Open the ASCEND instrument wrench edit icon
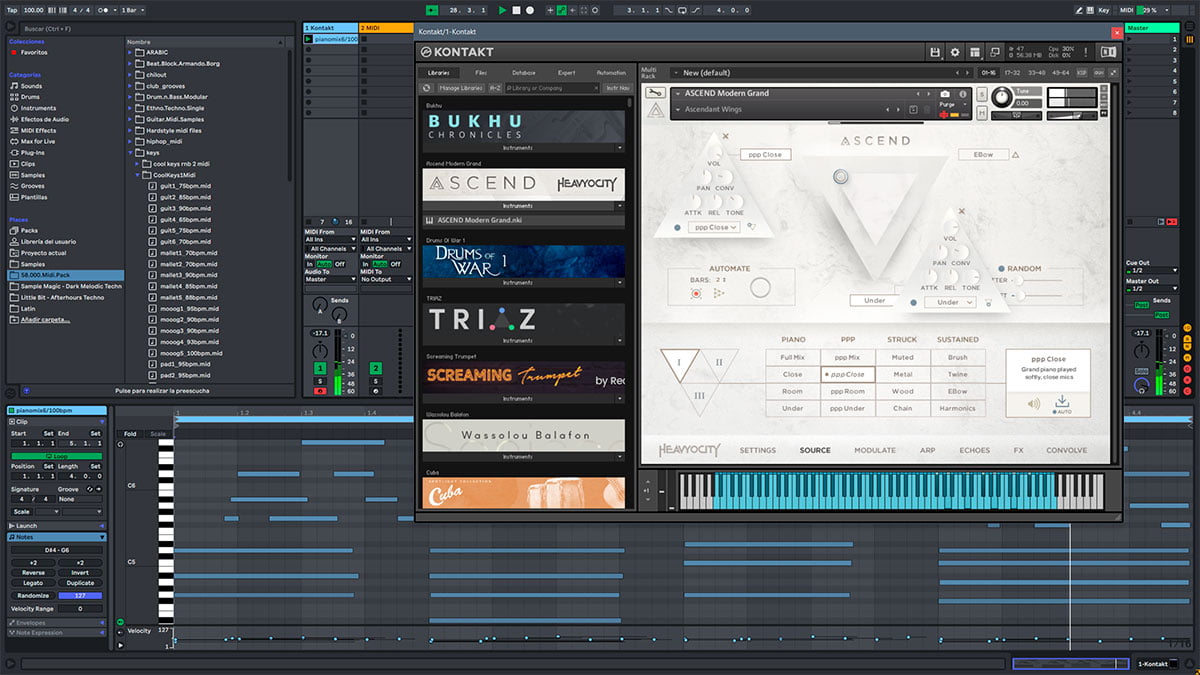The height and width of the screenshot is (675, 1200). click(656, 93)
